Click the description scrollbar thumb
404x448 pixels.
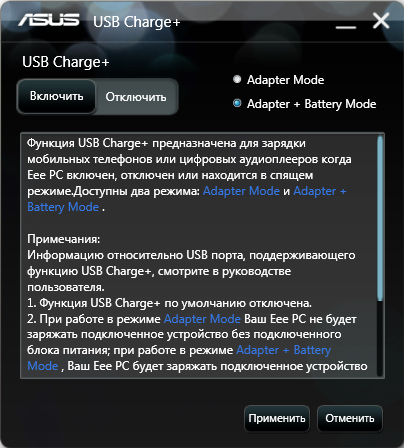coord(380,218)
